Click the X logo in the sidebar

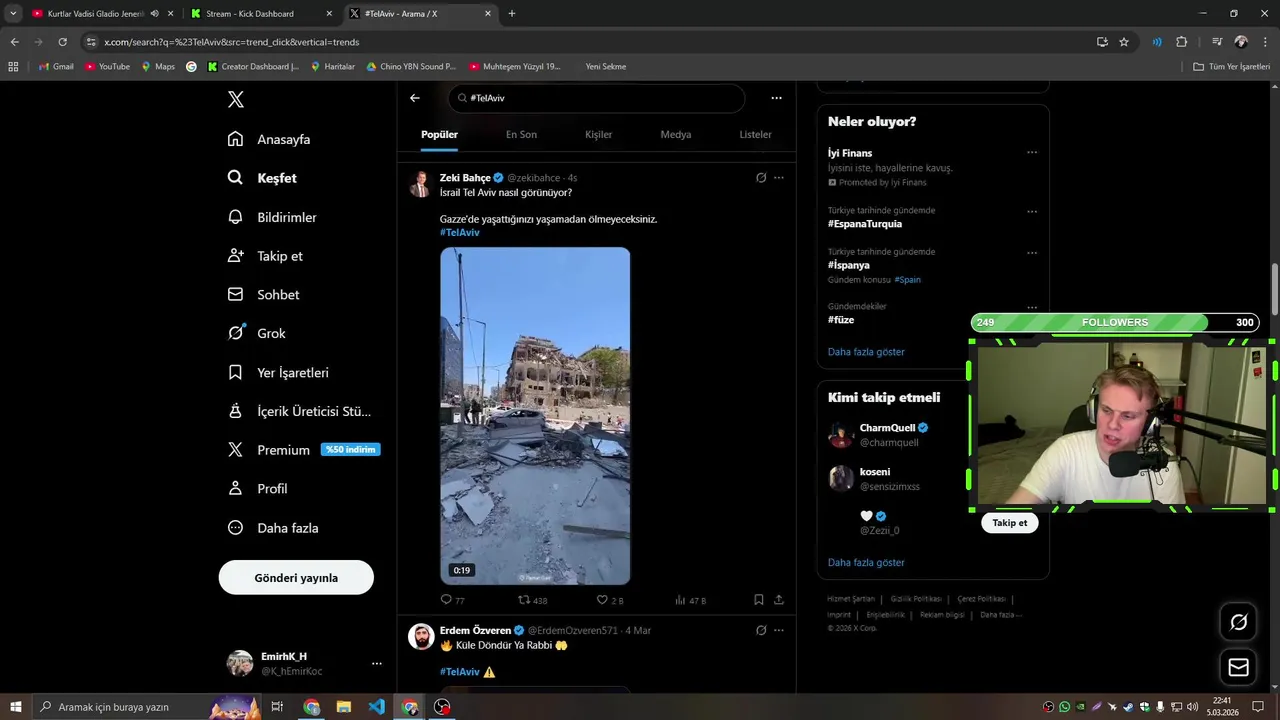(236, 99)
